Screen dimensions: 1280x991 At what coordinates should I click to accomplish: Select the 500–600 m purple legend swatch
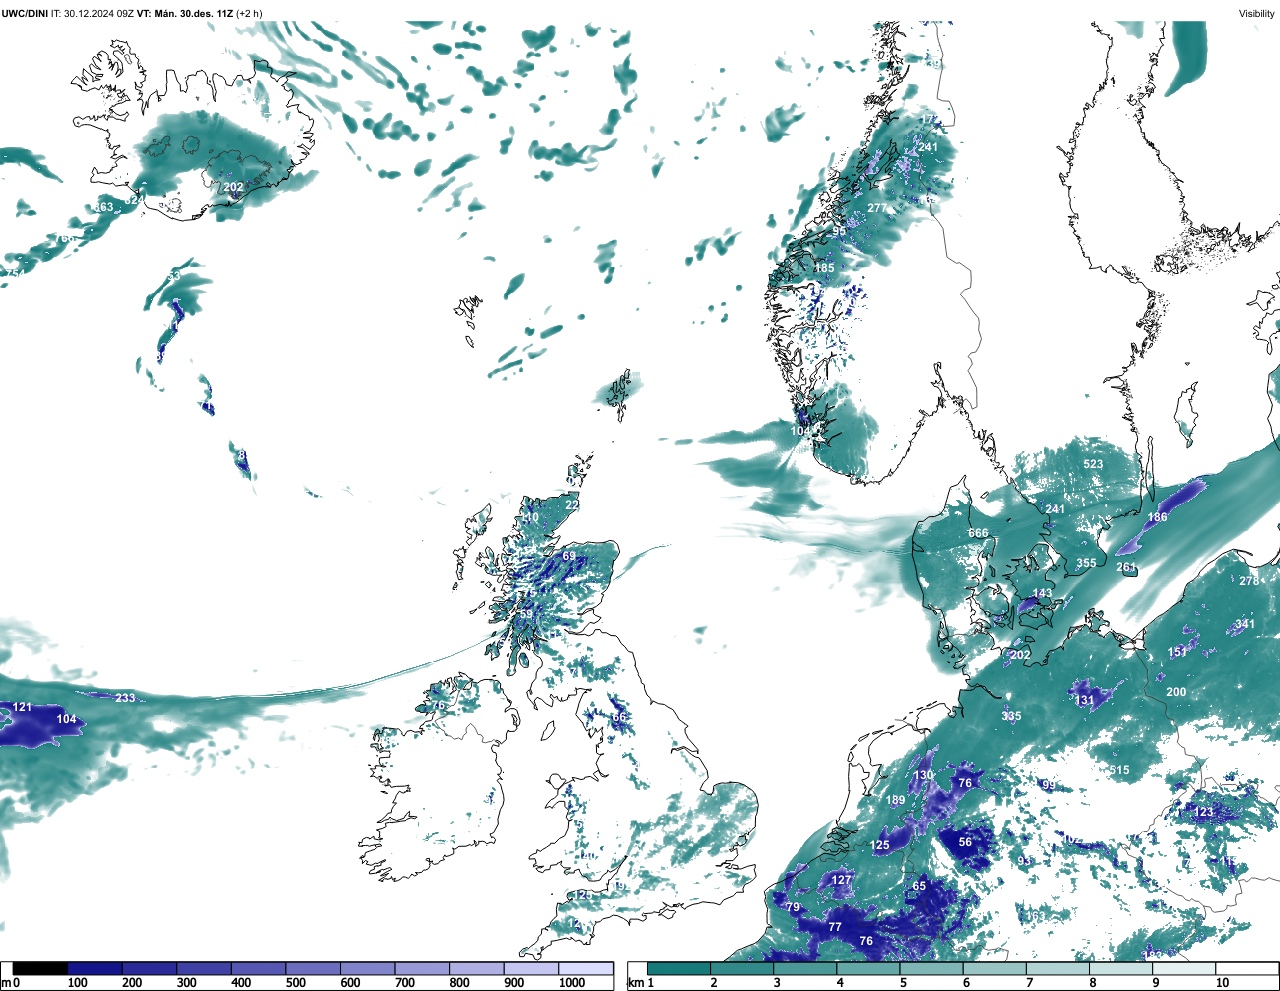313,968
